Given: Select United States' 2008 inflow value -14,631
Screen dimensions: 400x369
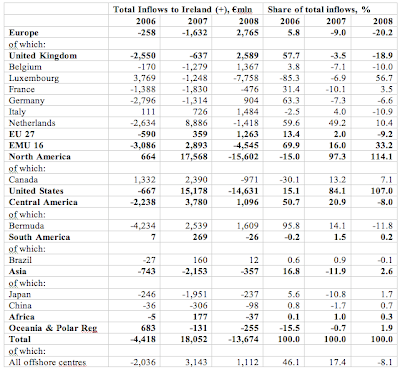Looking at the screenshot, I should pyautogui.click(x=243, y=191).
